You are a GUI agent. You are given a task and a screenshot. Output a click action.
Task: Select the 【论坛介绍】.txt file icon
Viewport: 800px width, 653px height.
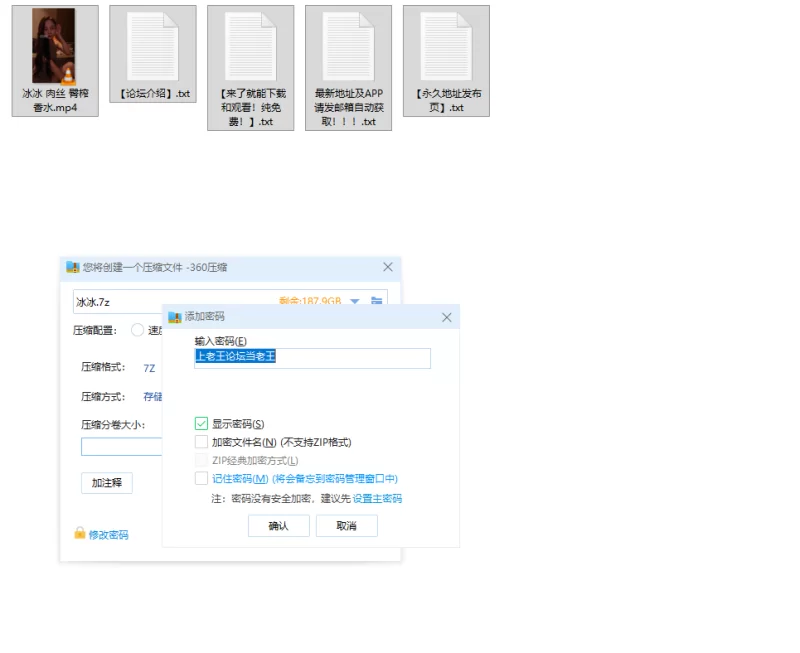click(153, 46)
